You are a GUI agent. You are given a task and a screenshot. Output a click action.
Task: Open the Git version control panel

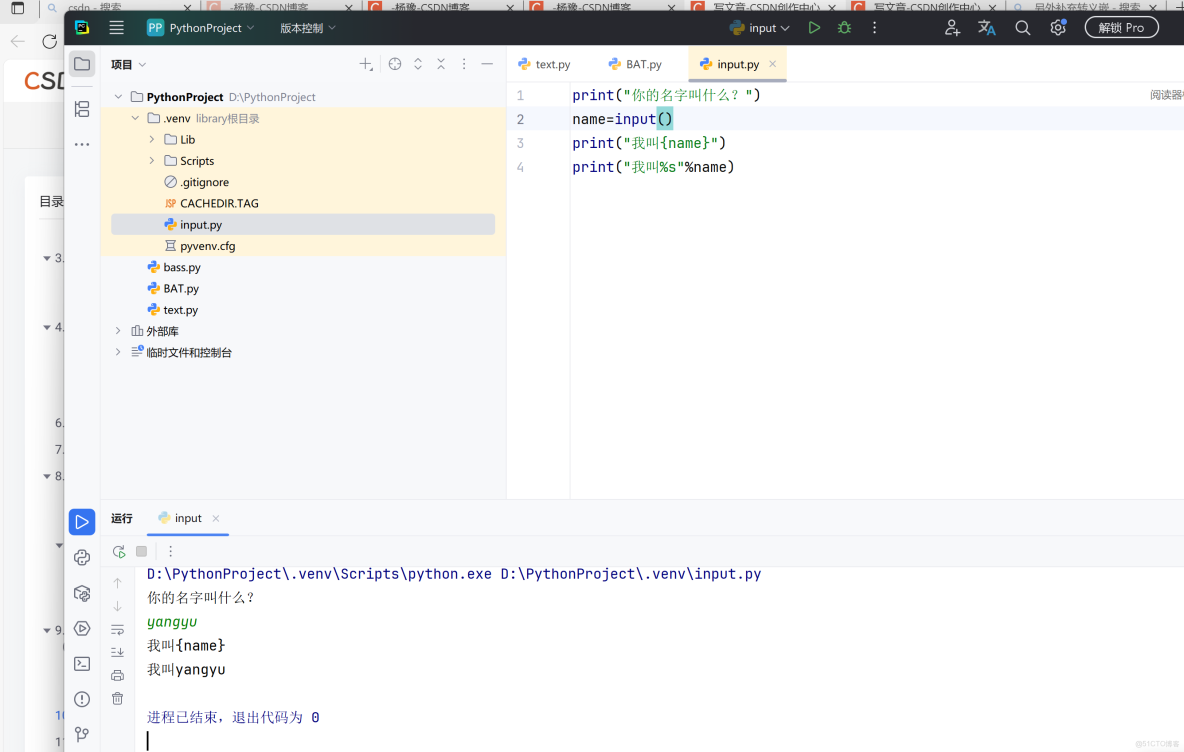tap(82, 733)
